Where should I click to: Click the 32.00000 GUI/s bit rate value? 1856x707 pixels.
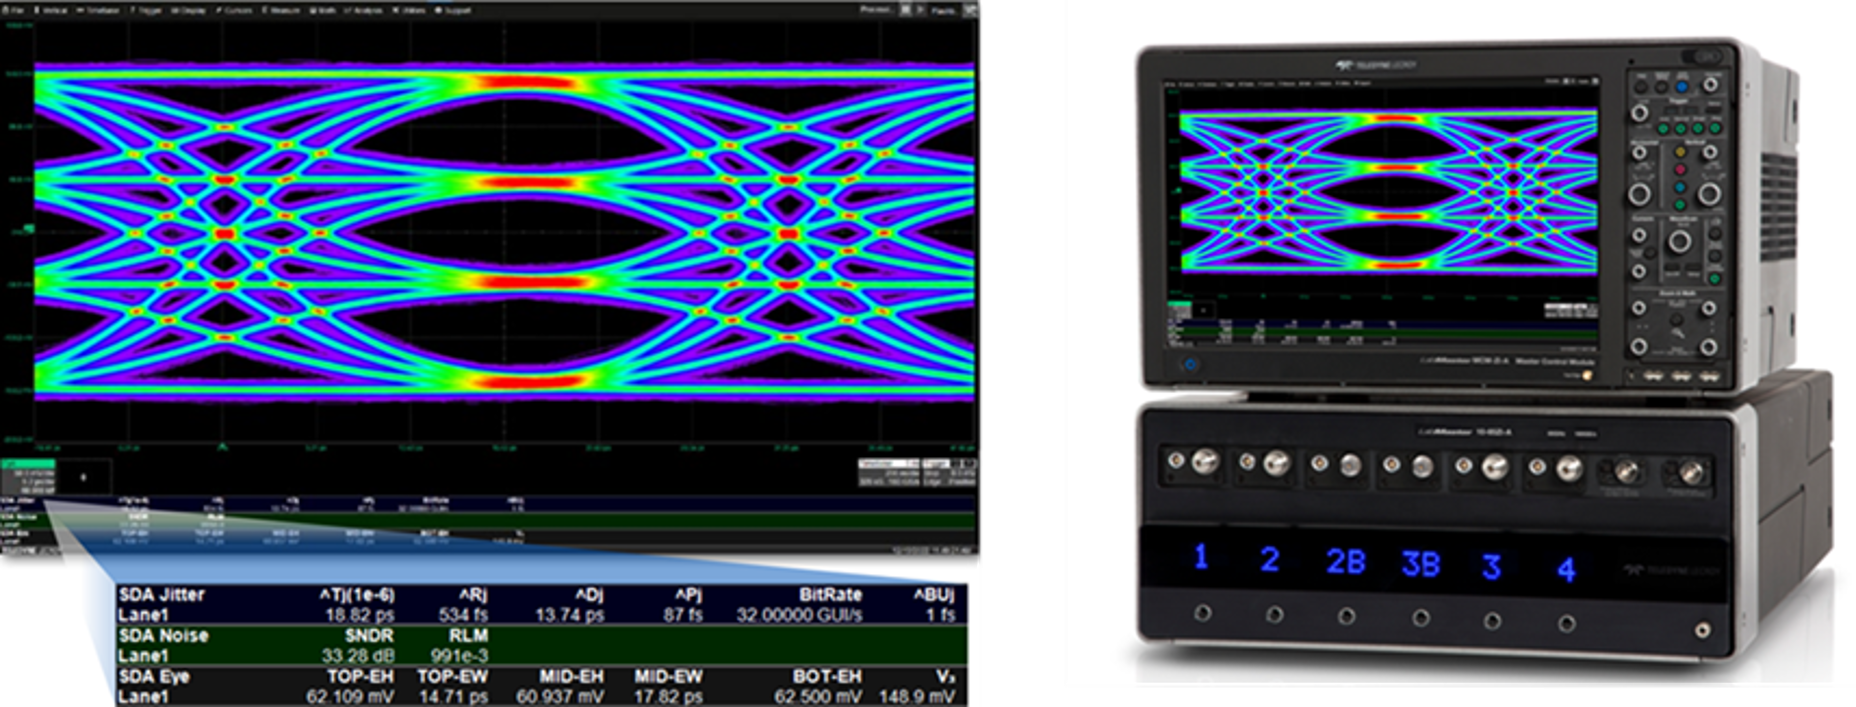point(799,615)
